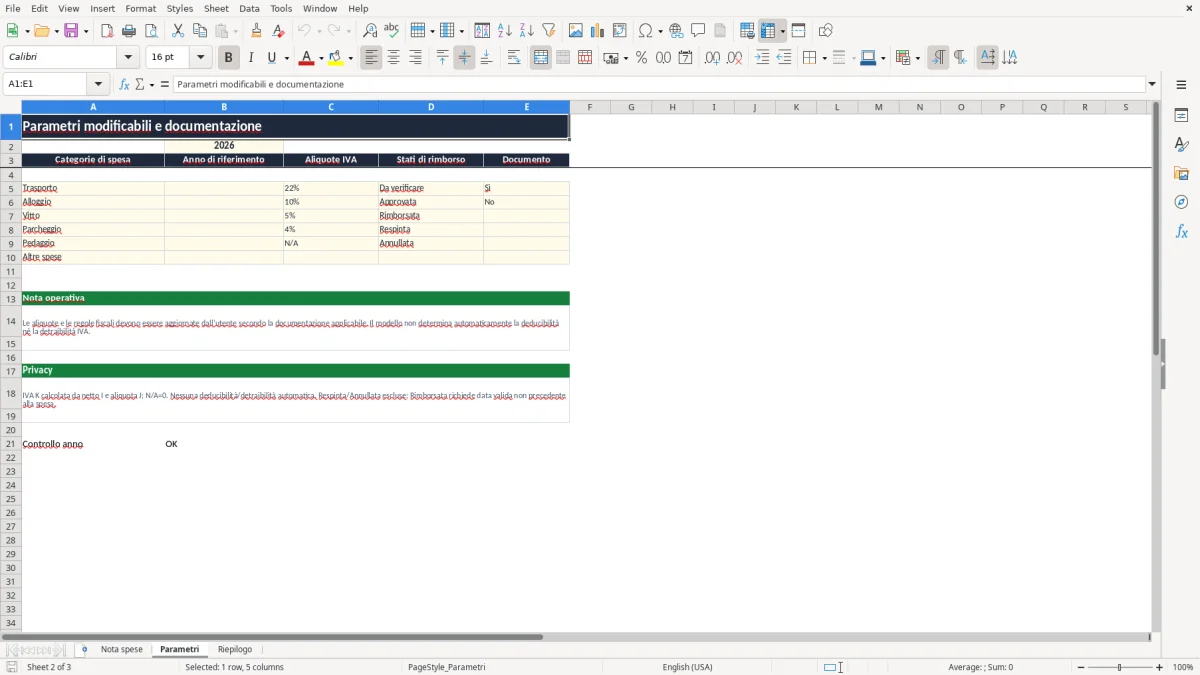The image size is (1200, 675).
Task: Toggle Italic formatting
Action: (x=250, y=58)
